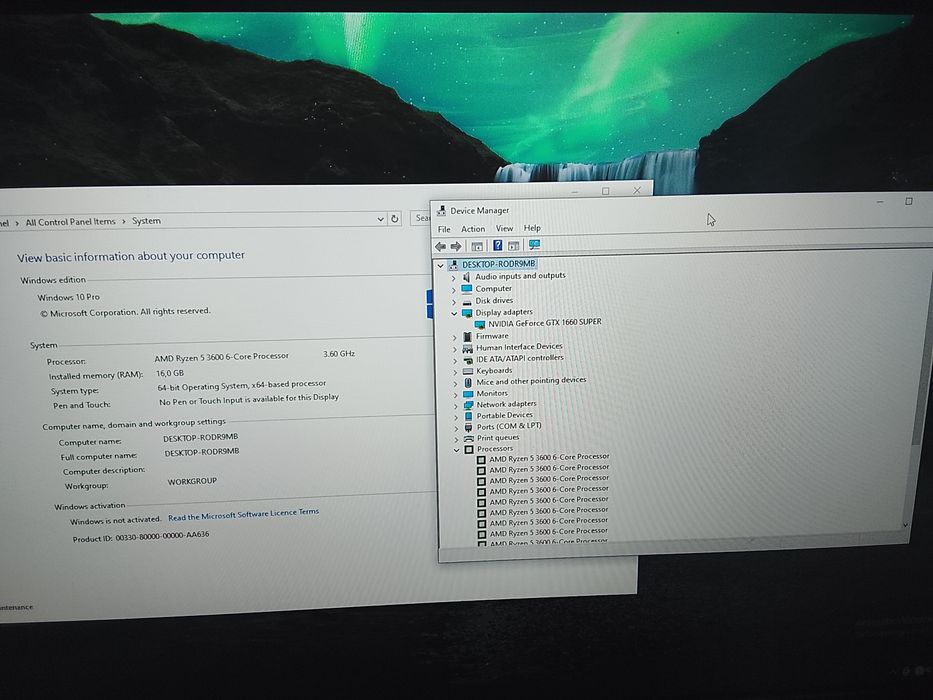
Task: Select Mice and other pointing devices row
Action: coord(531,381)
